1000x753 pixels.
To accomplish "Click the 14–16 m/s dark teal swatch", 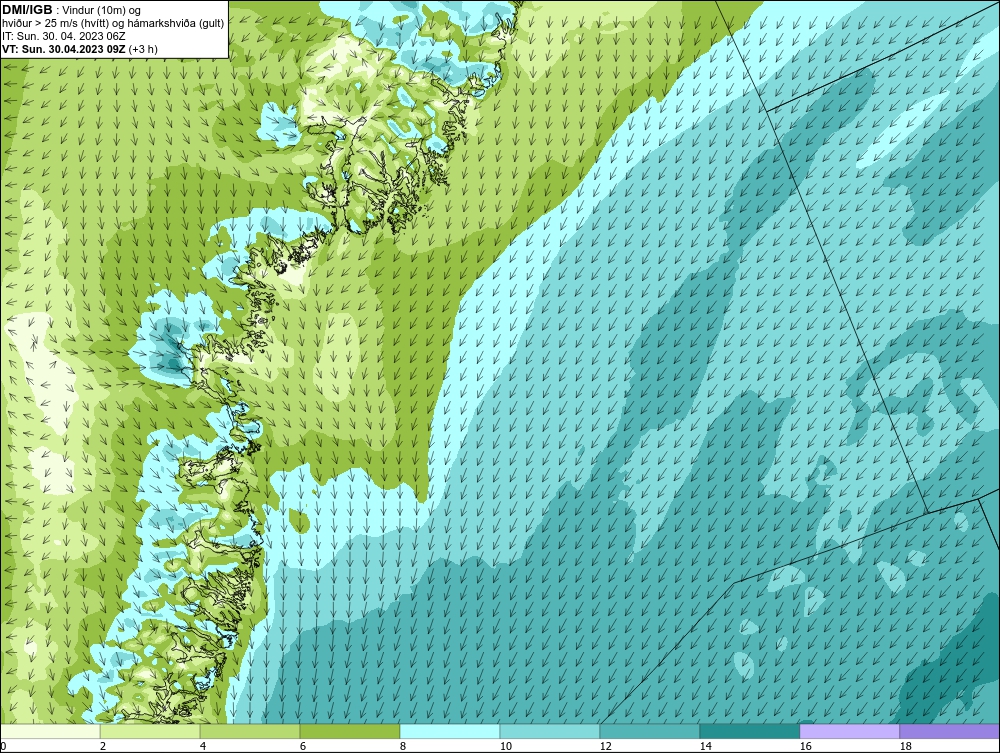I will [749, 731].
